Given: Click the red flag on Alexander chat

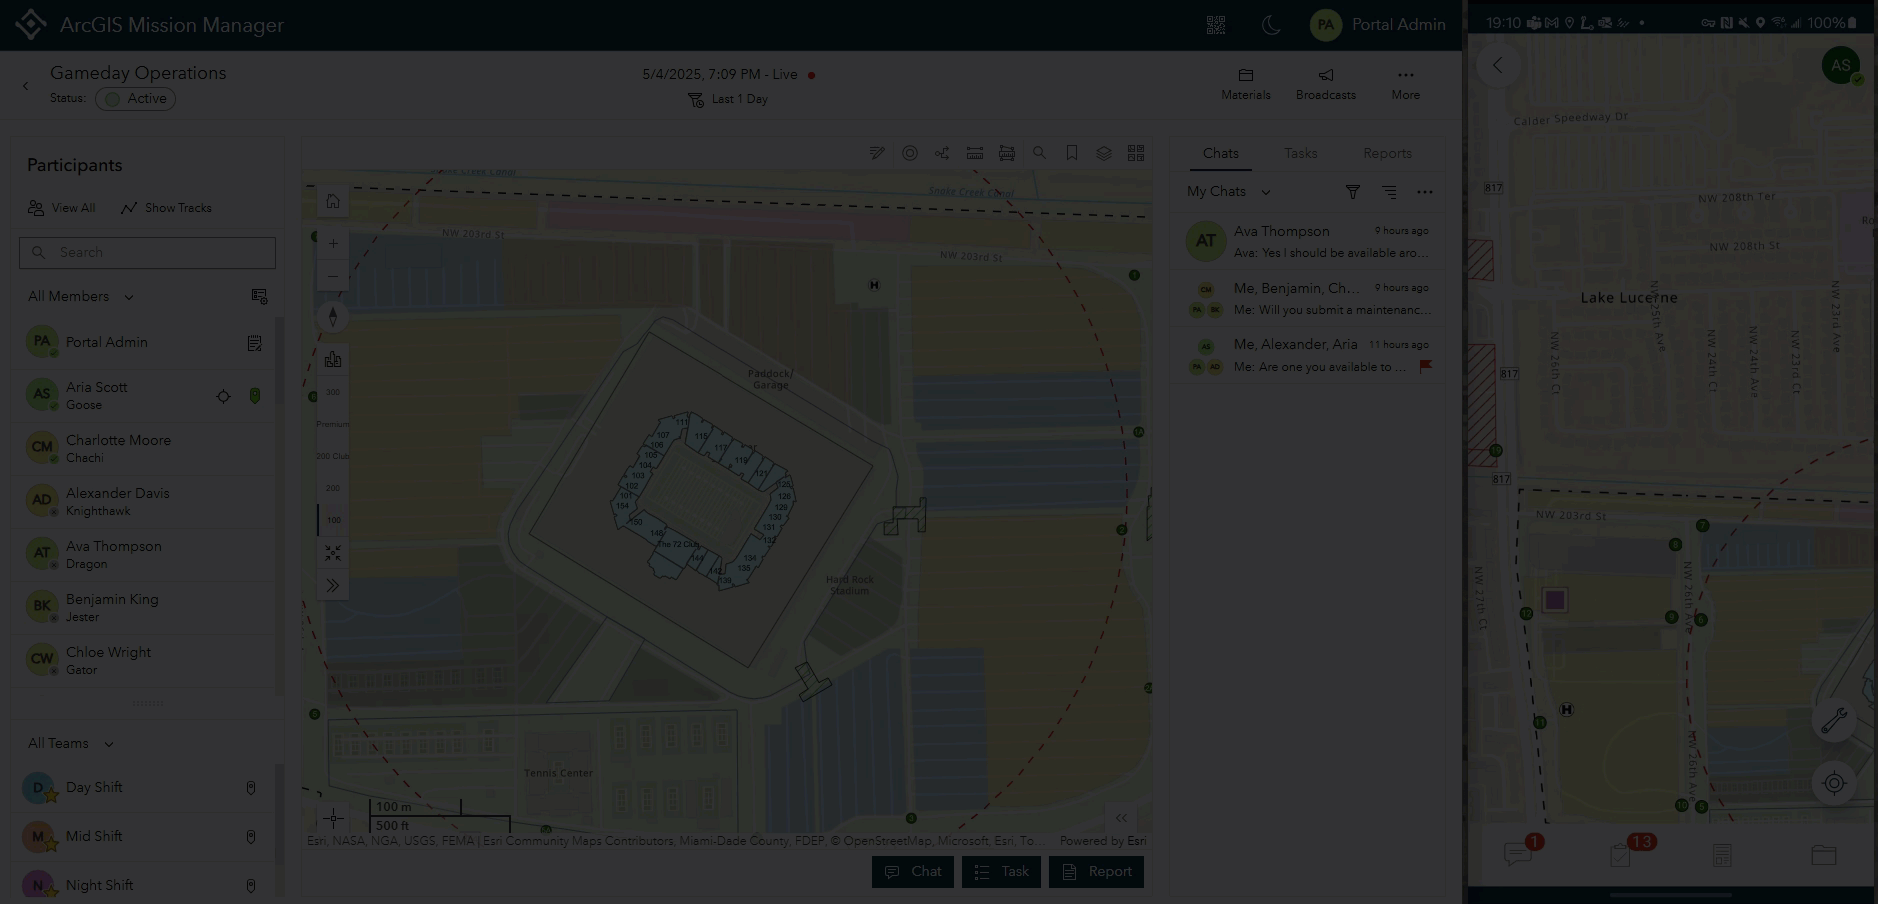Looking at the screenshot, I should [x=1426, y=366].
